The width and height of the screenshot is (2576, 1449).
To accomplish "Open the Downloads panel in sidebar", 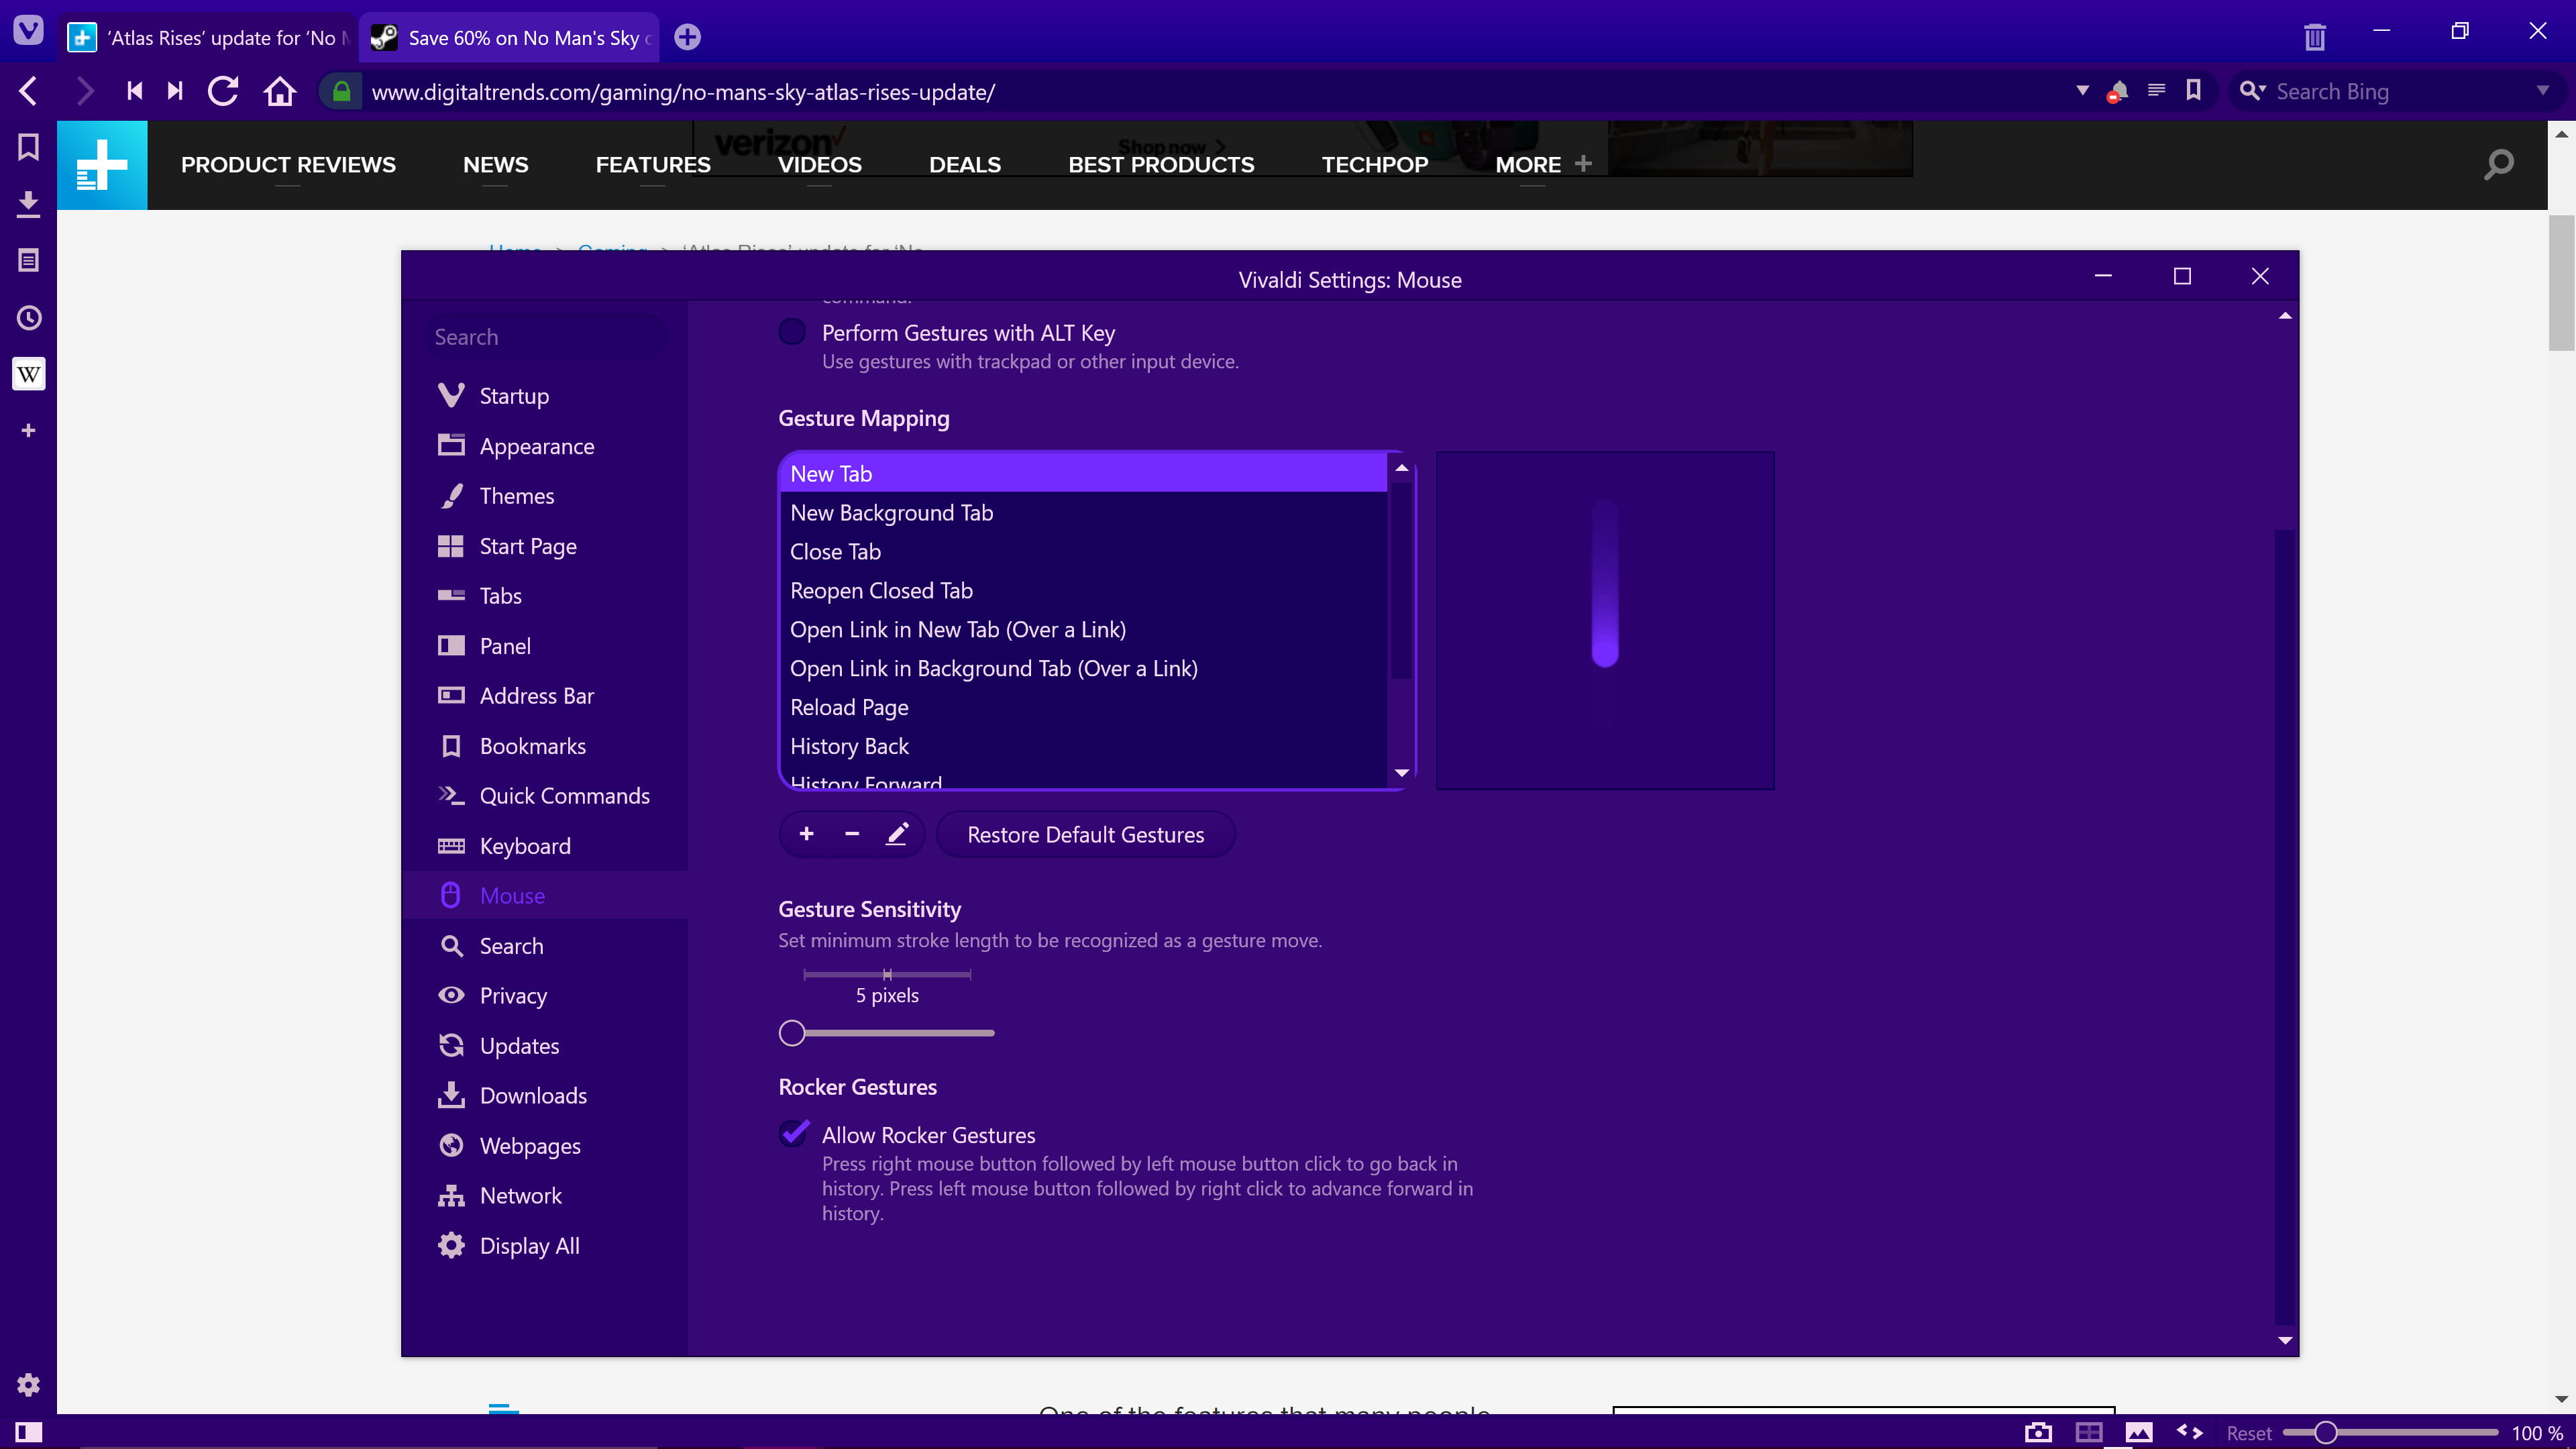I will pos(28,204).
